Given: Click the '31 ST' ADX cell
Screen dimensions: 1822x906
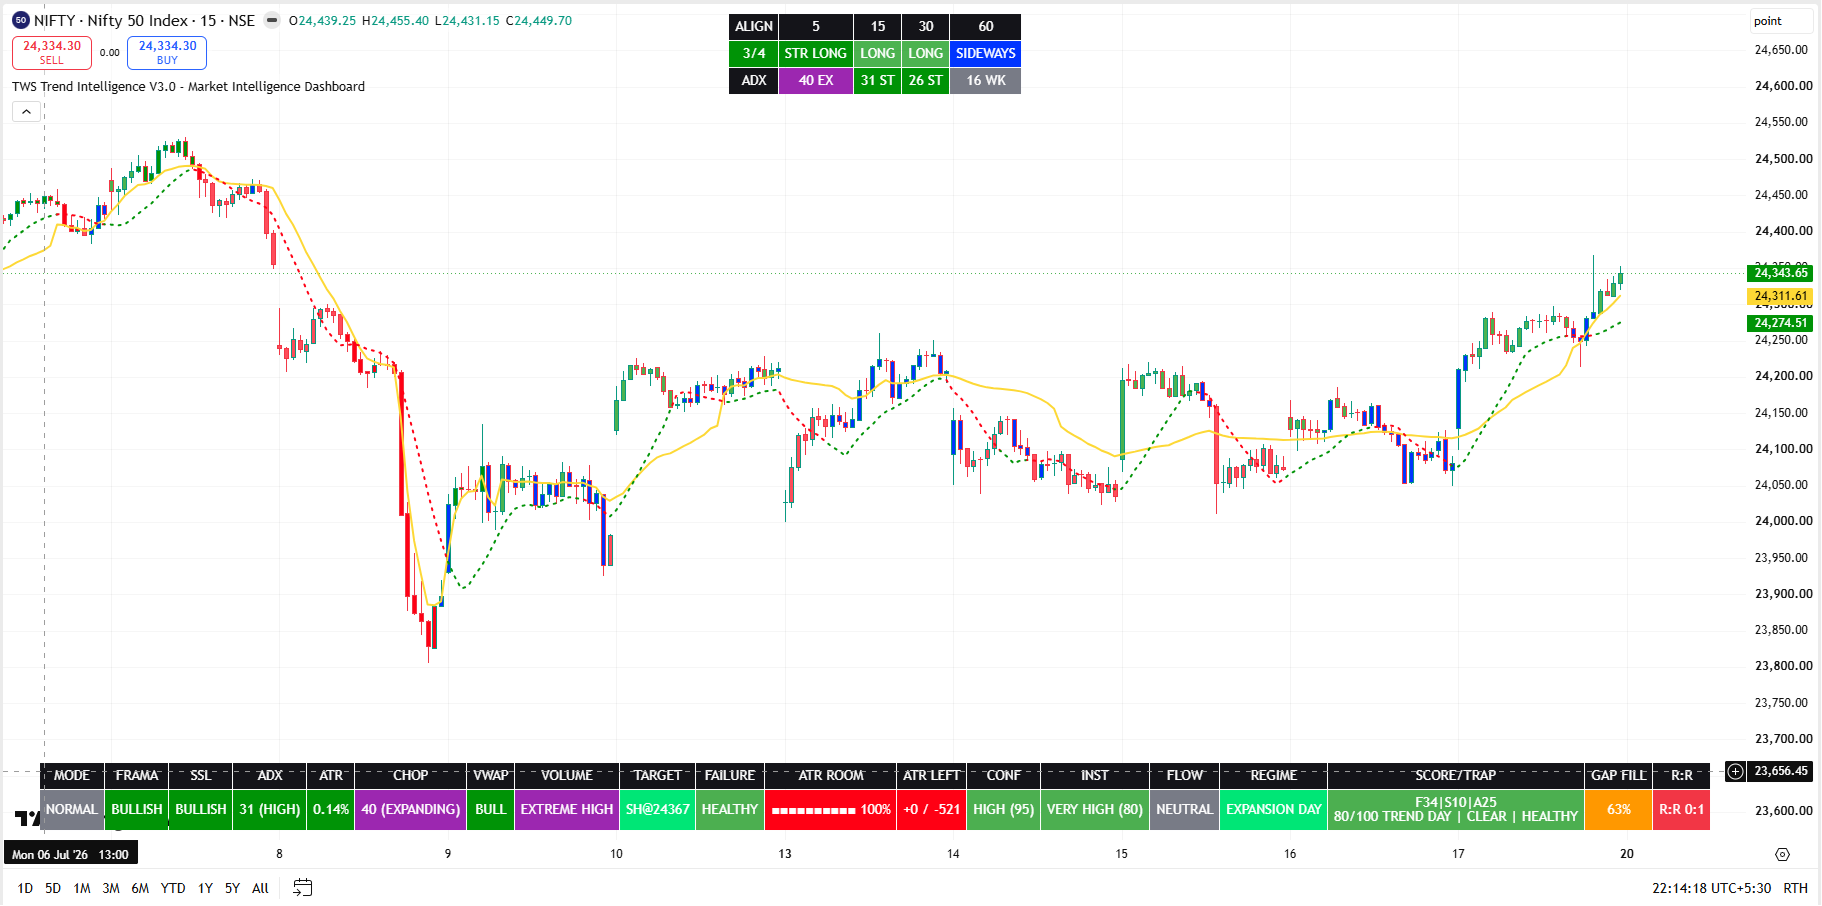Looking at the screenshot, I should [x=877, y=80].
